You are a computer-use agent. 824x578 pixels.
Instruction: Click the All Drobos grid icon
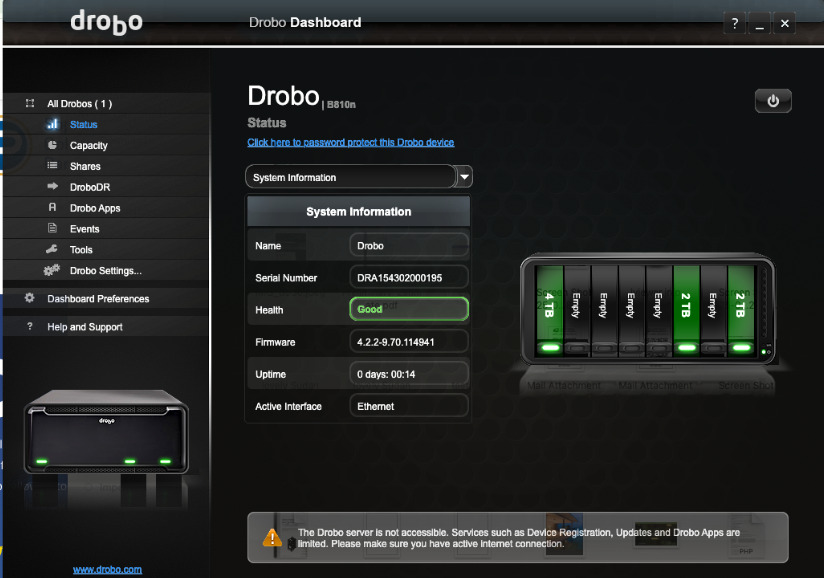30,103
